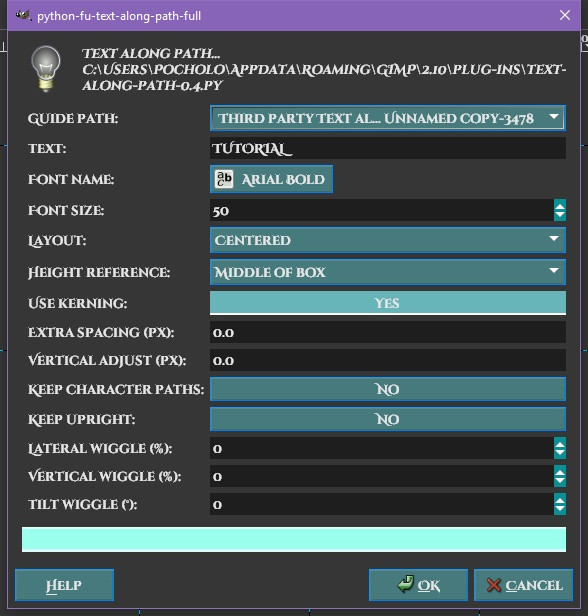Increase Lateral Wiggle value with up arrow
This screenshot has width=588, height=616.
click(560, 443)
